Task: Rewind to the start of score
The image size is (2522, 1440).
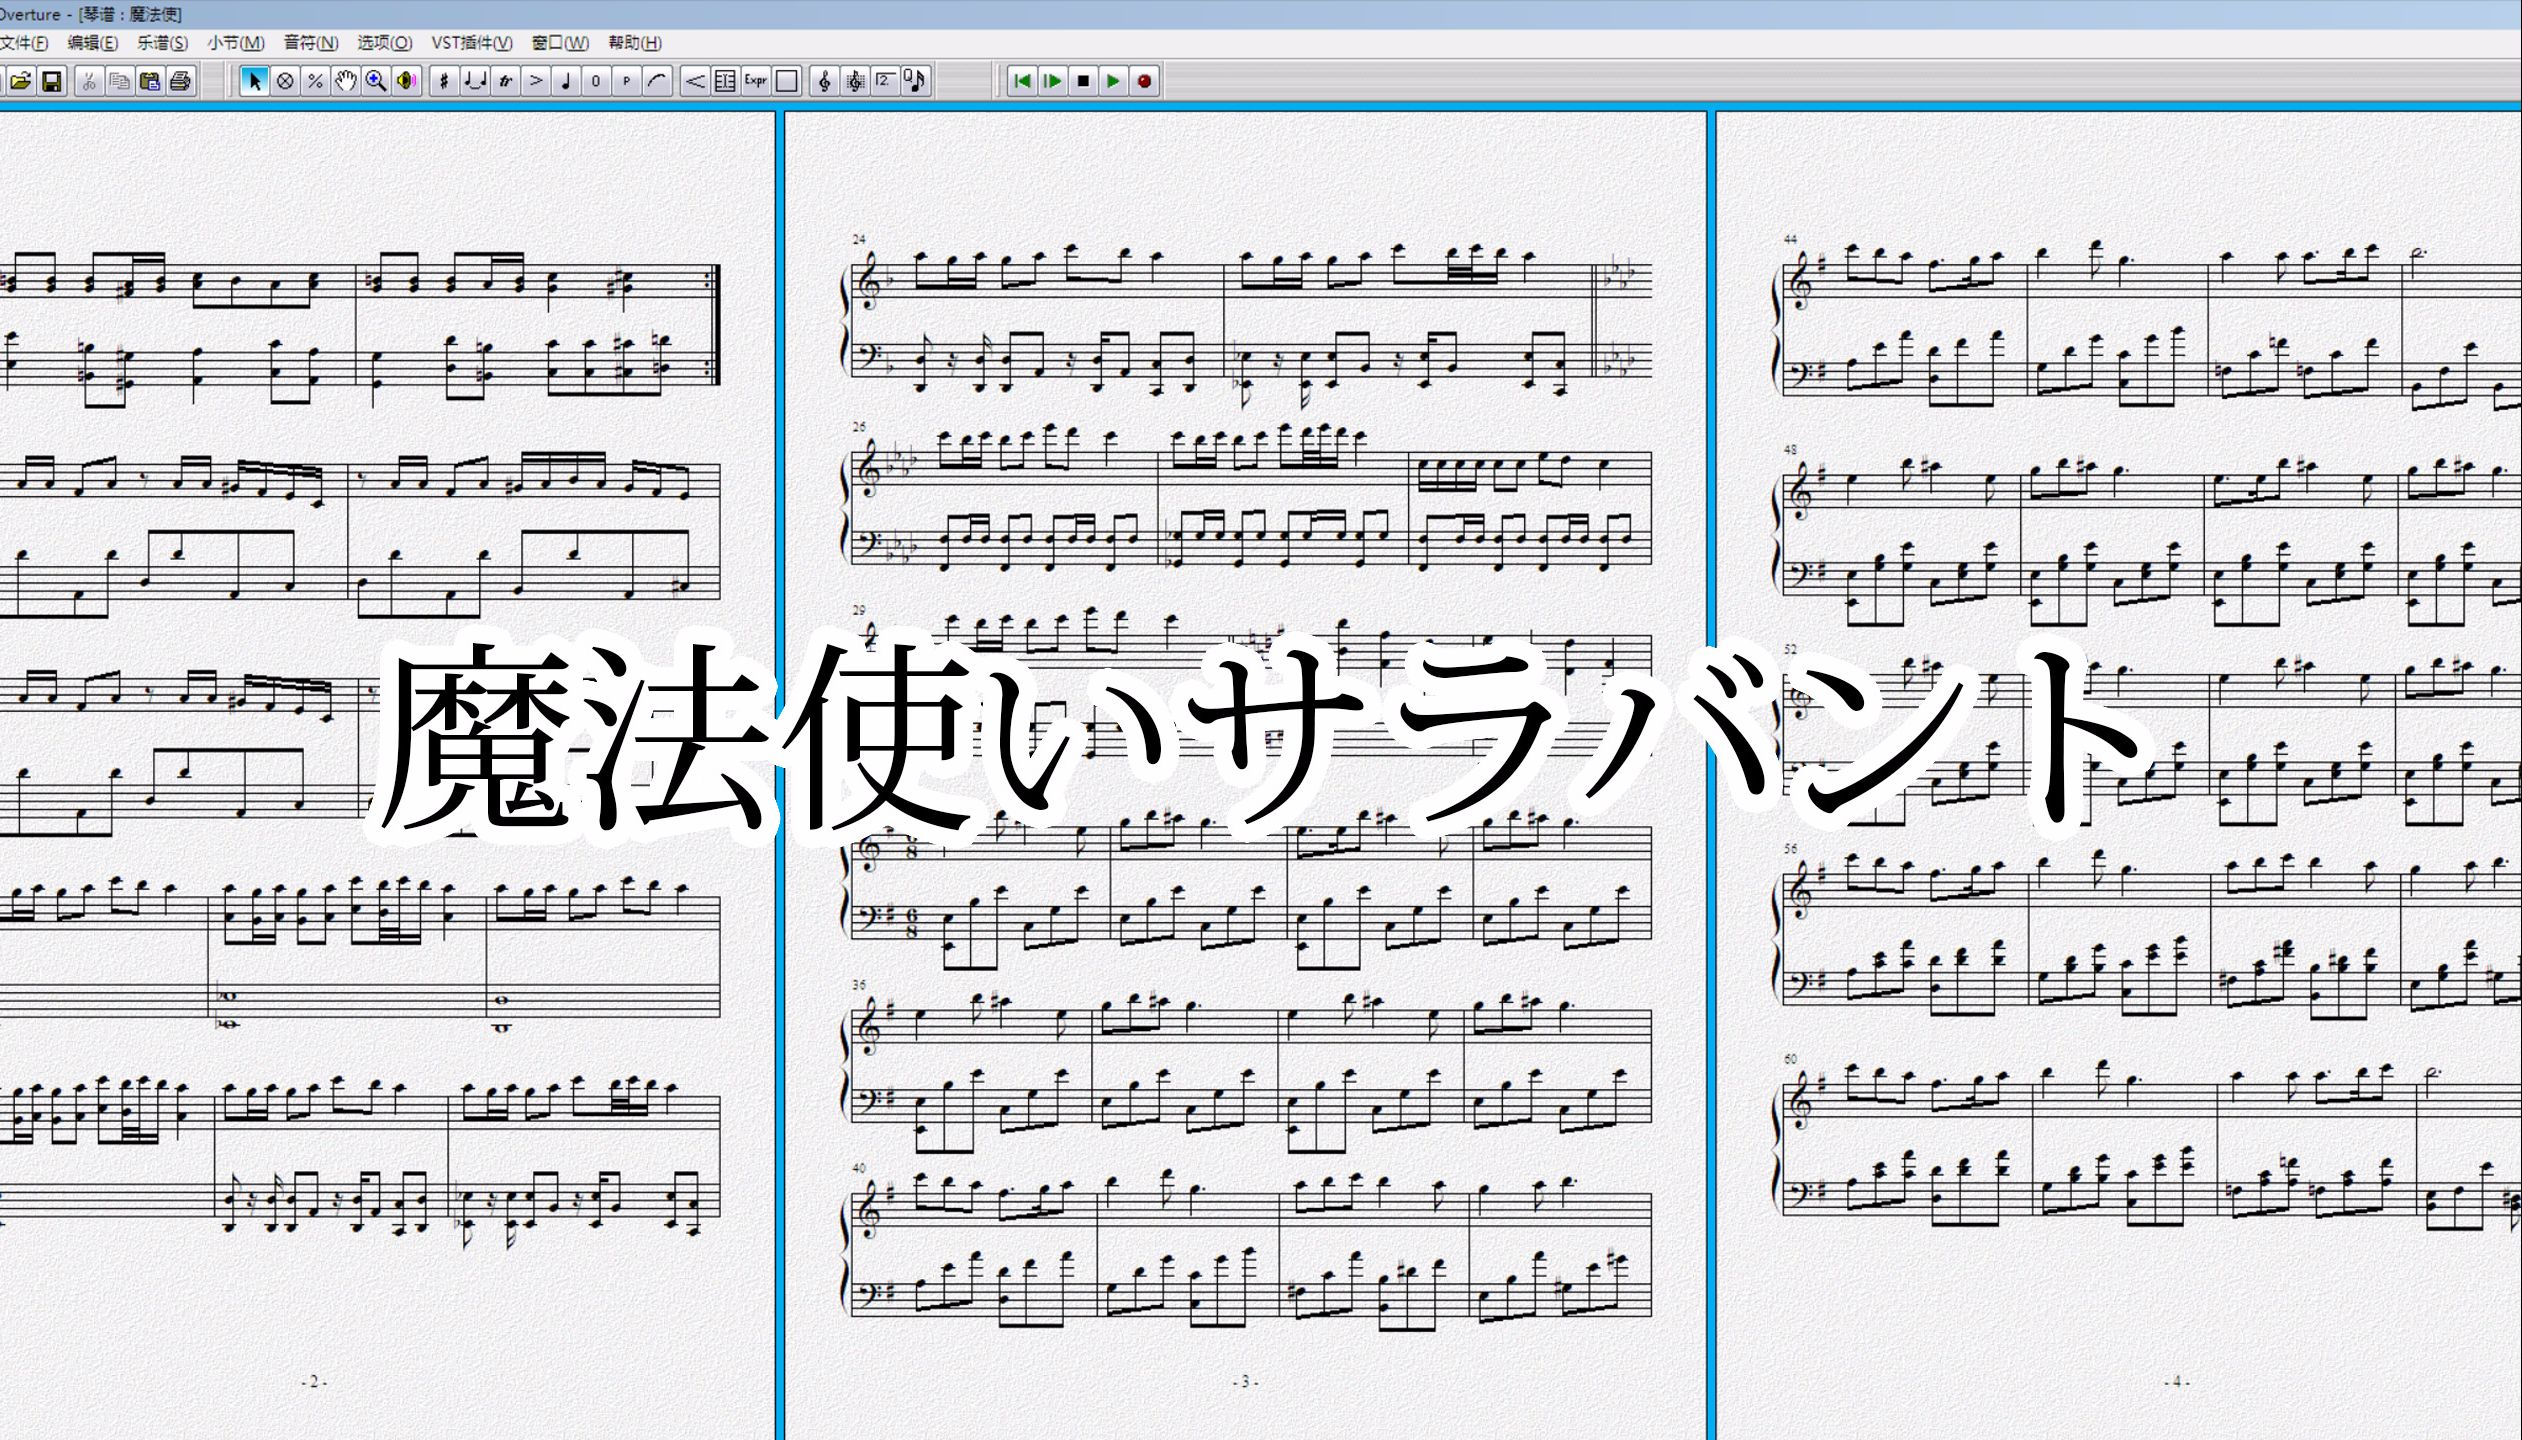Action: (1021, 81)
